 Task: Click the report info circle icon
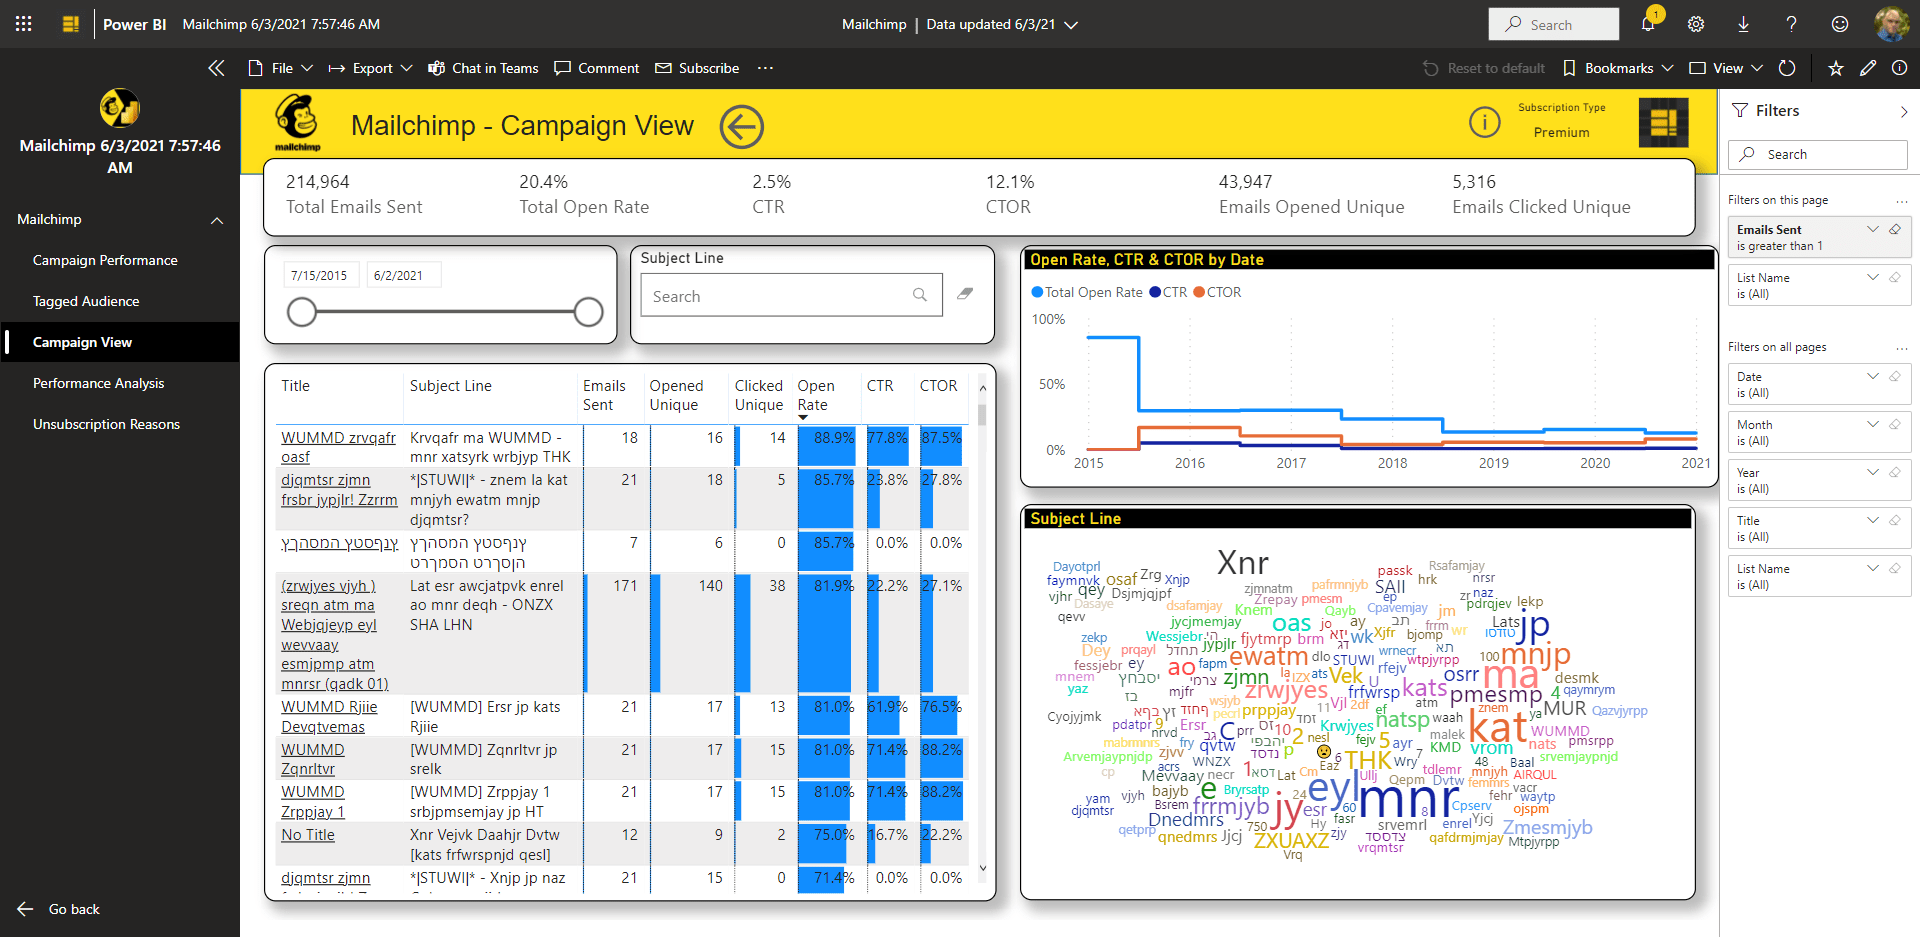pyautogui.click(x=1484, y=122)
